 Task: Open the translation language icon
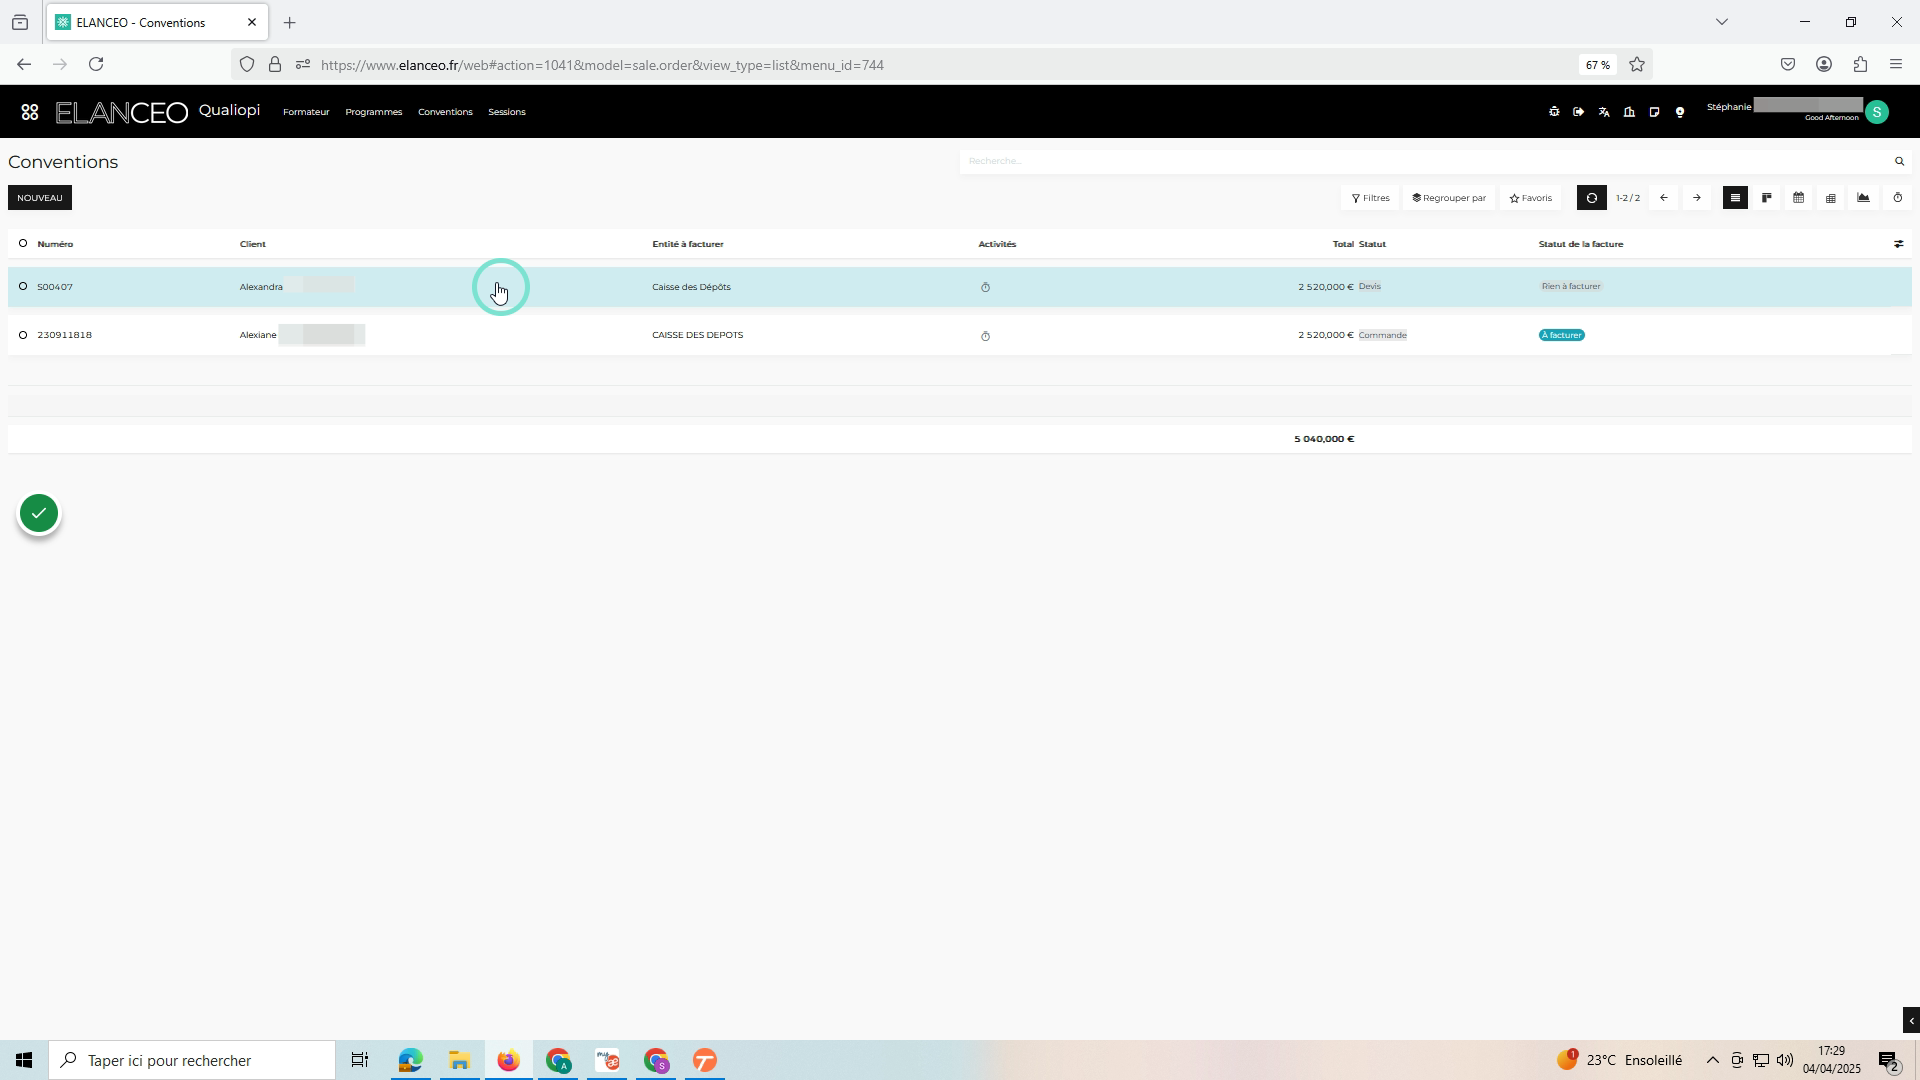click(x=1604, y=112)
